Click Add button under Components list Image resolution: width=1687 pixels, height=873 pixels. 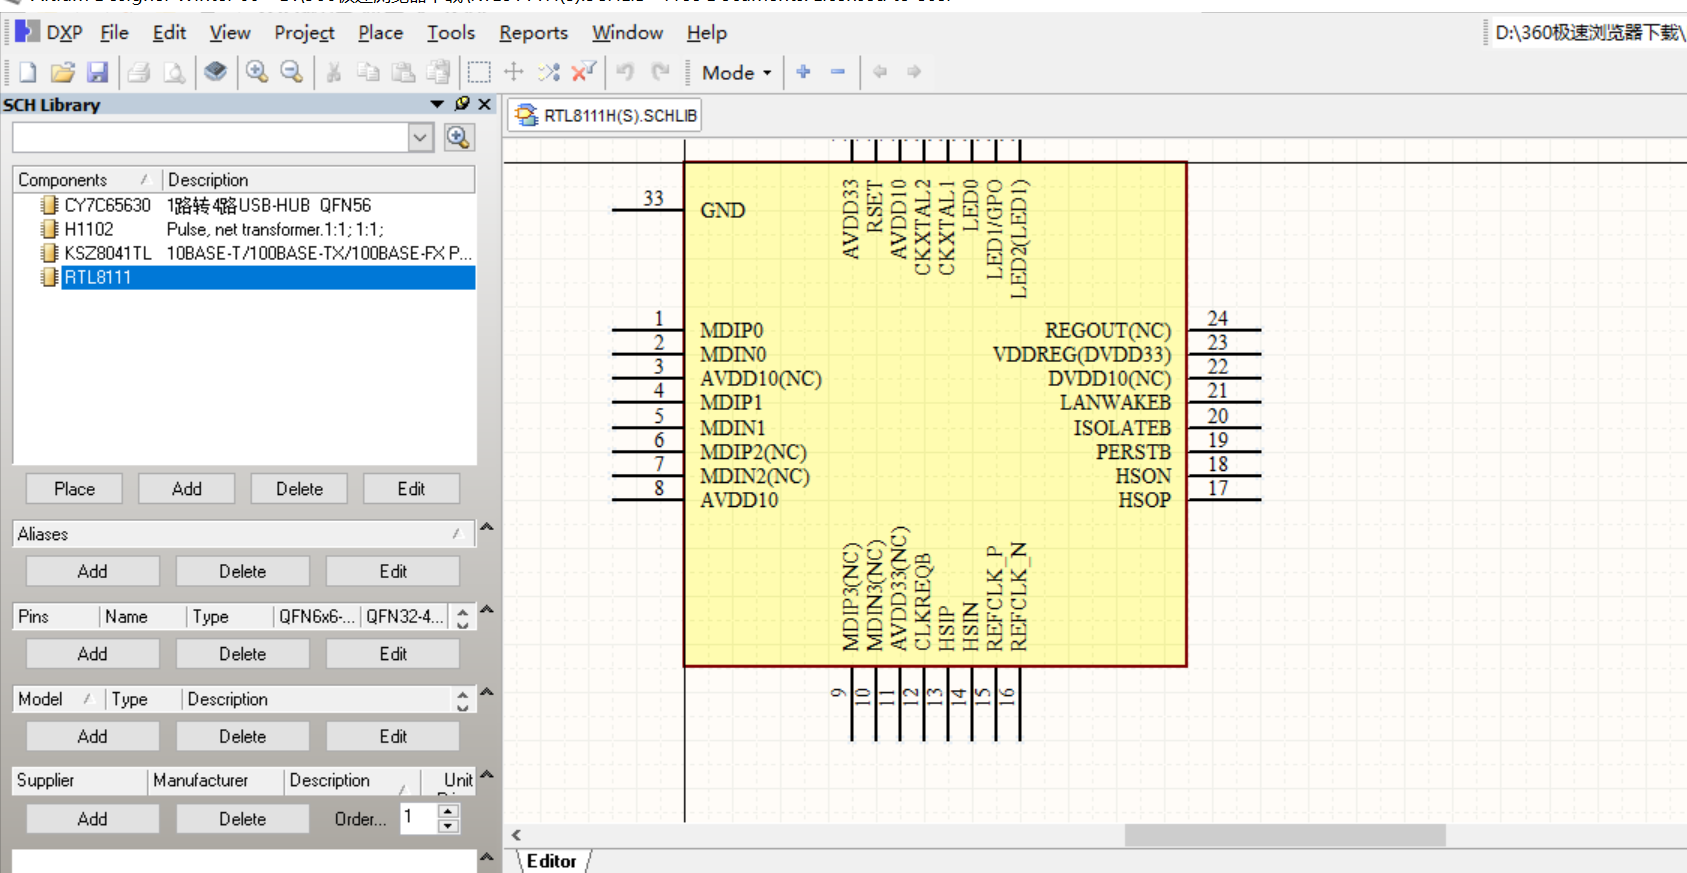click(187, 489)
